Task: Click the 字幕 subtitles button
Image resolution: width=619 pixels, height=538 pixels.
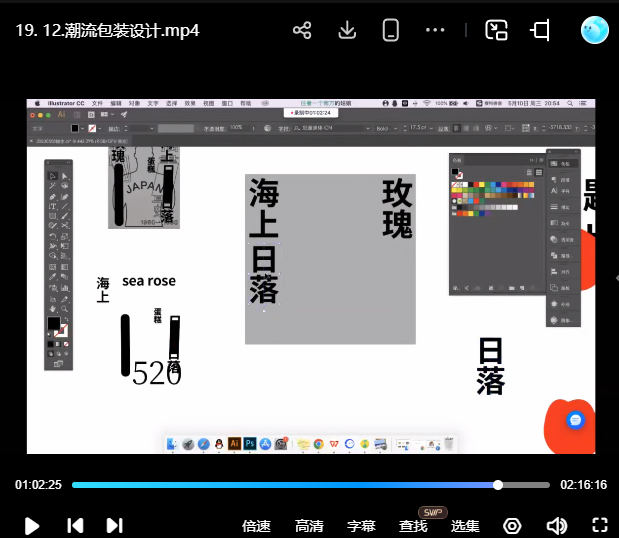Action: click(361, 526)
